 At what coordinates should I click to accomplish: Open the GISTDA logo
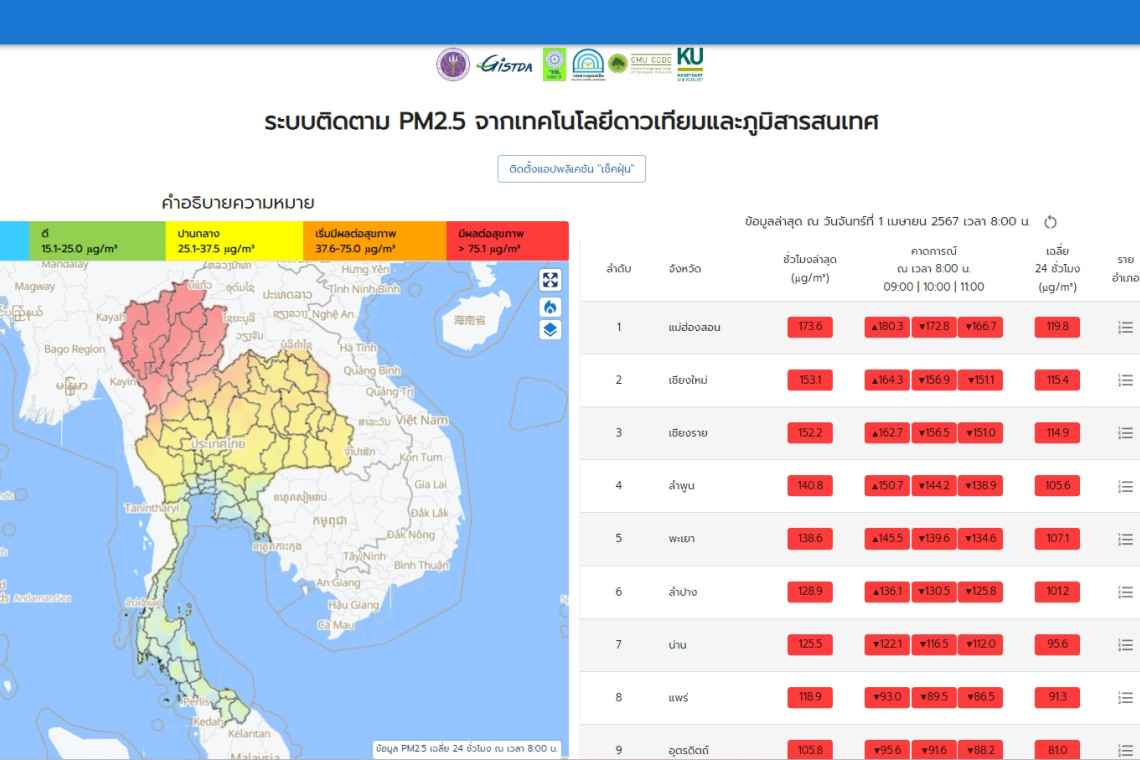point(505,64)
